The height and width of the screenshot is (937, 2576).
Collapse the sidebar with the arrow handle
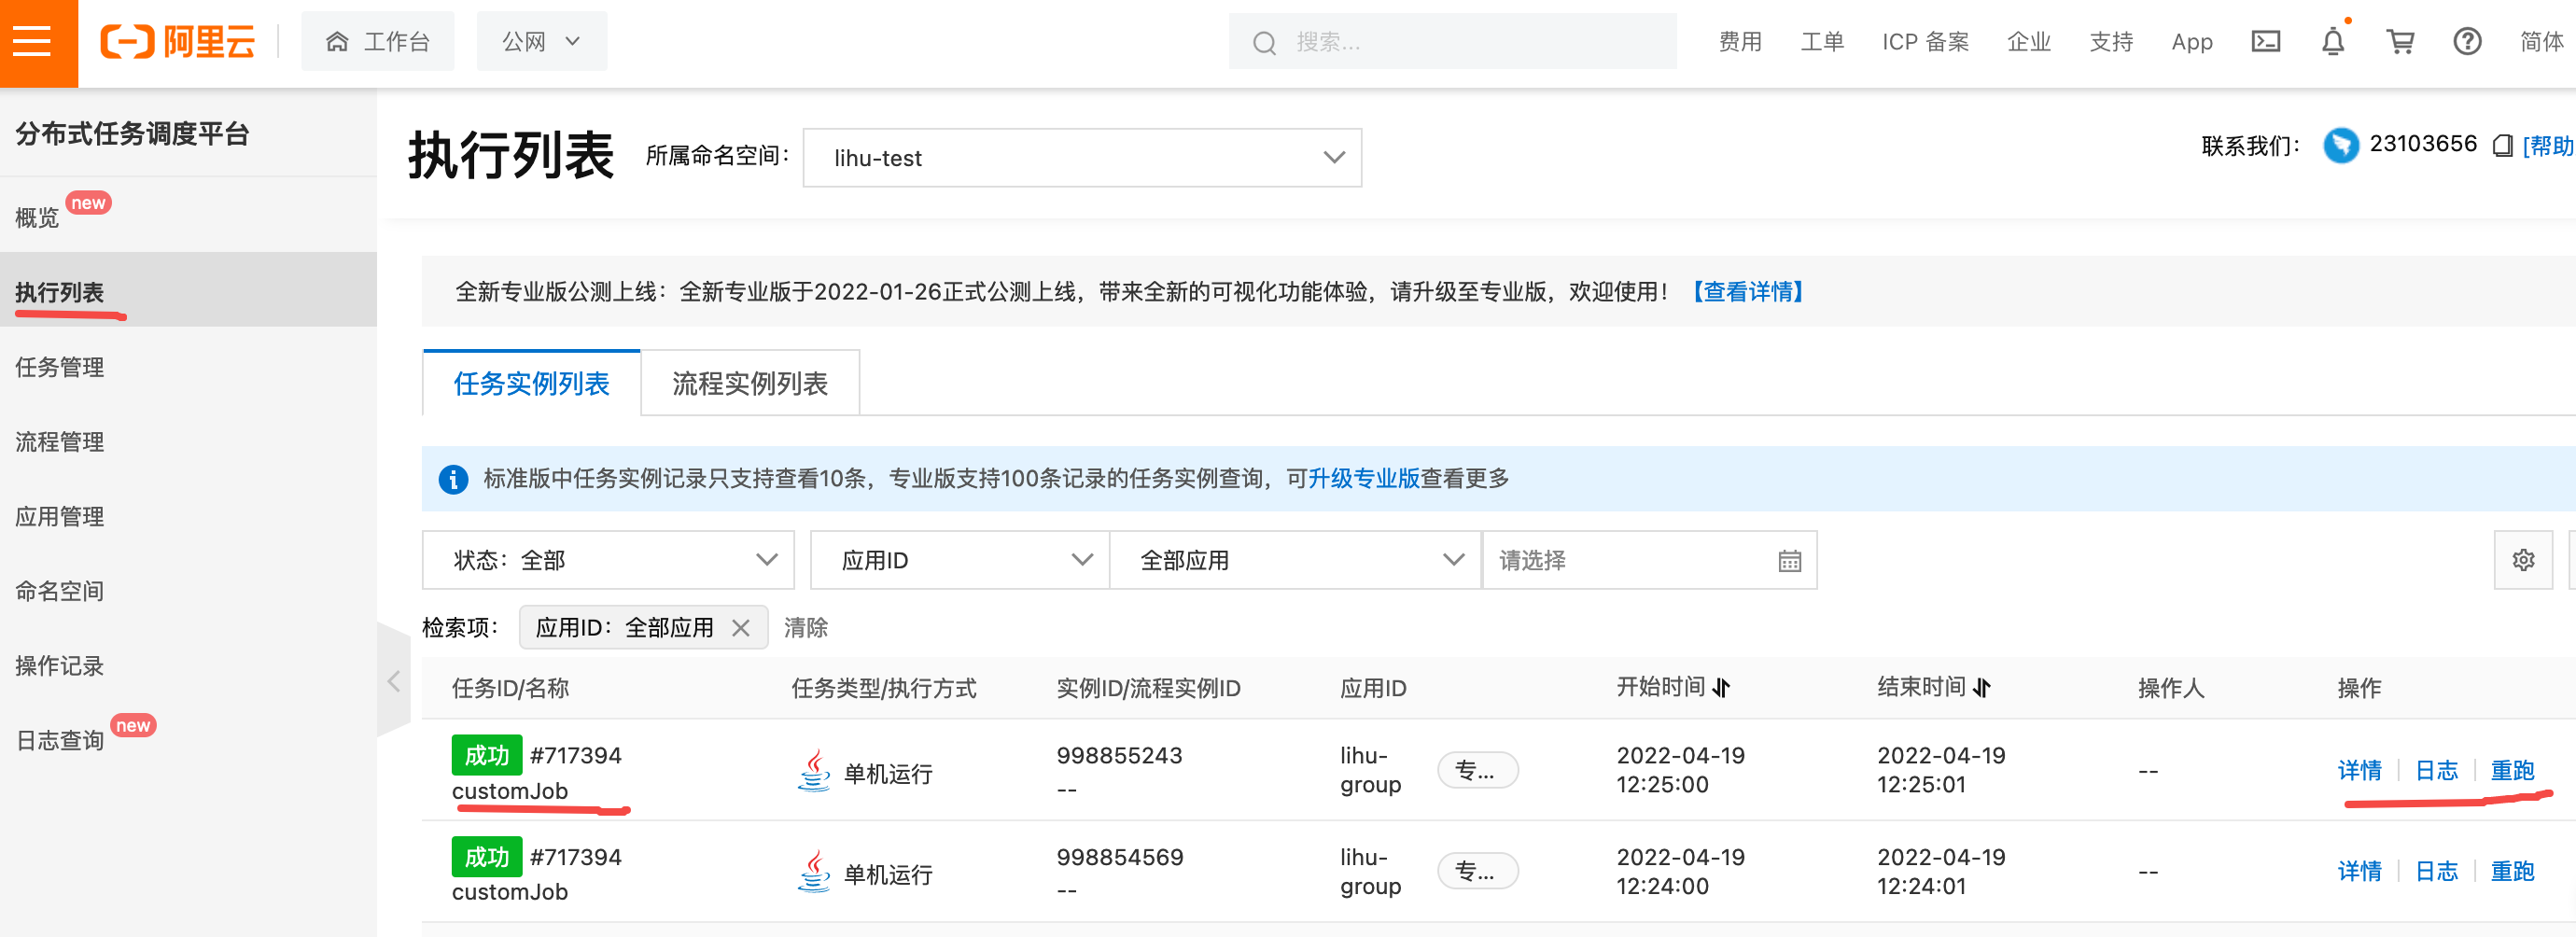coord(394,681)
